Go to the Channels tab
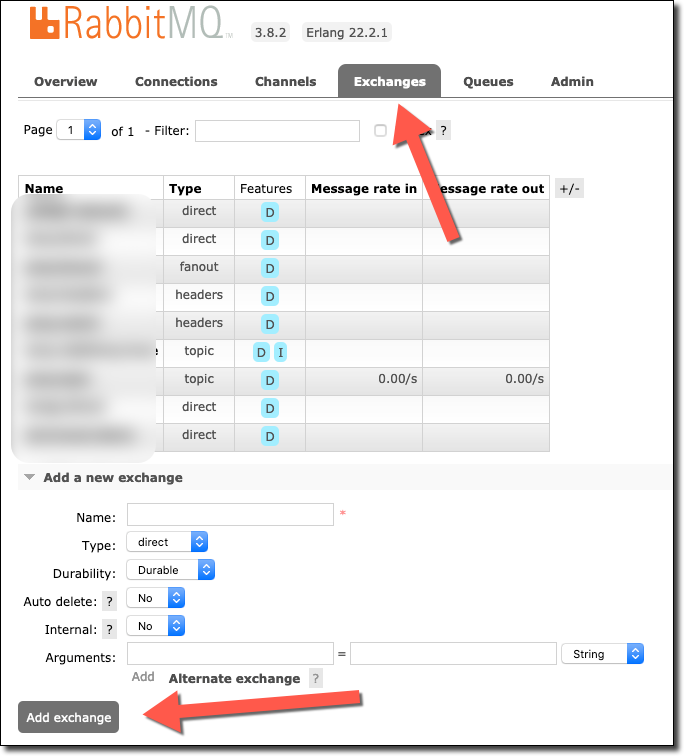The image size is (684, 756). click(285, 81)
